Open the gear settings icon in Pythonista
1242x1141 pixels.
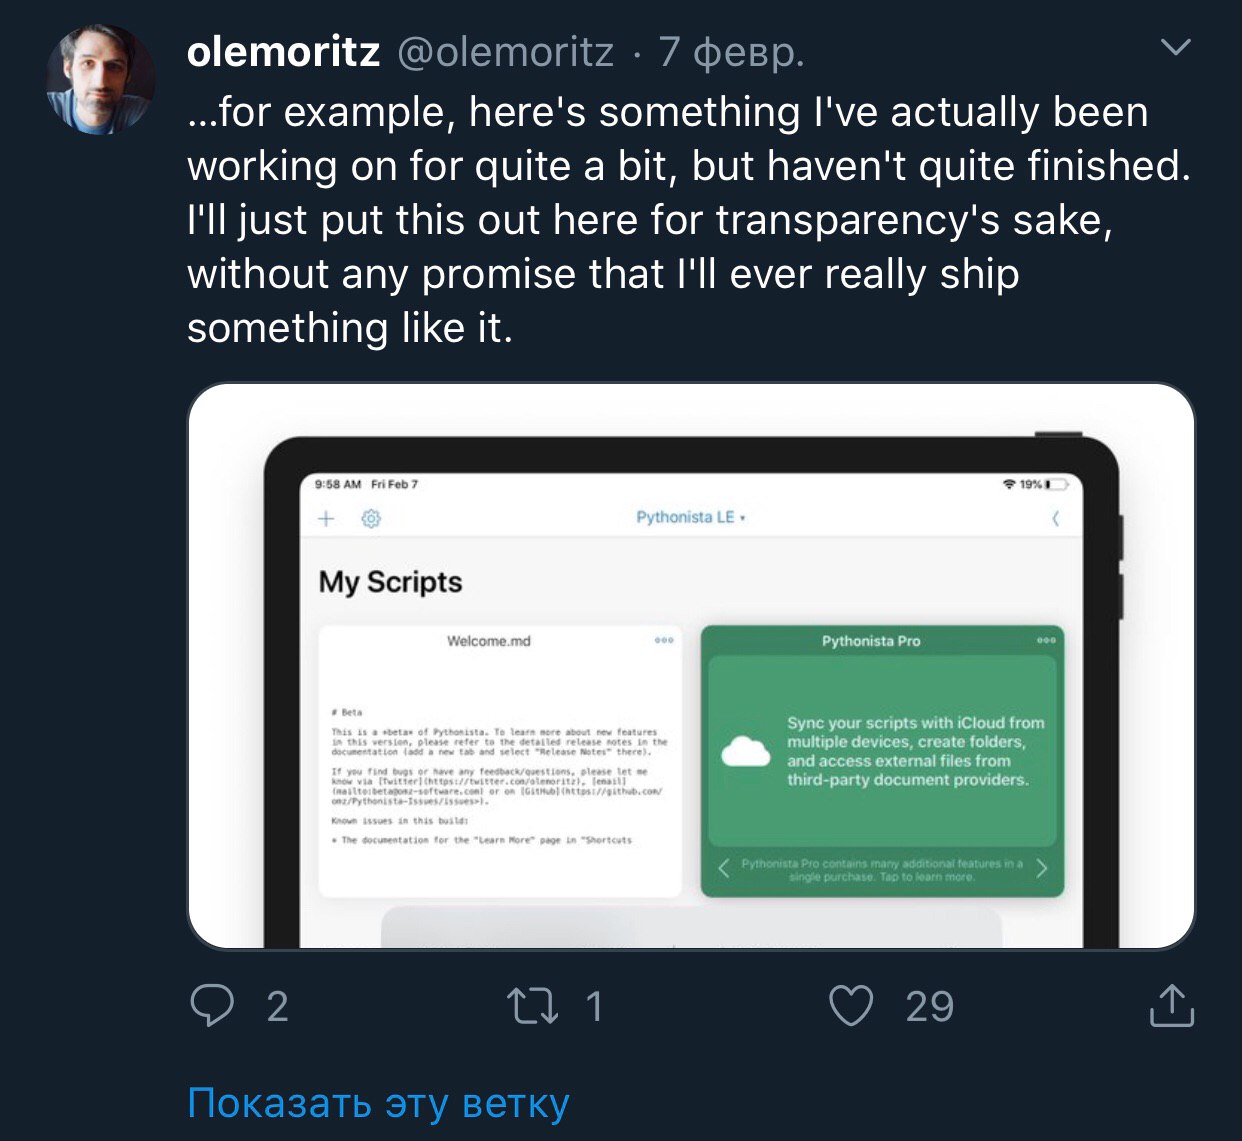(x=371, y=518)
